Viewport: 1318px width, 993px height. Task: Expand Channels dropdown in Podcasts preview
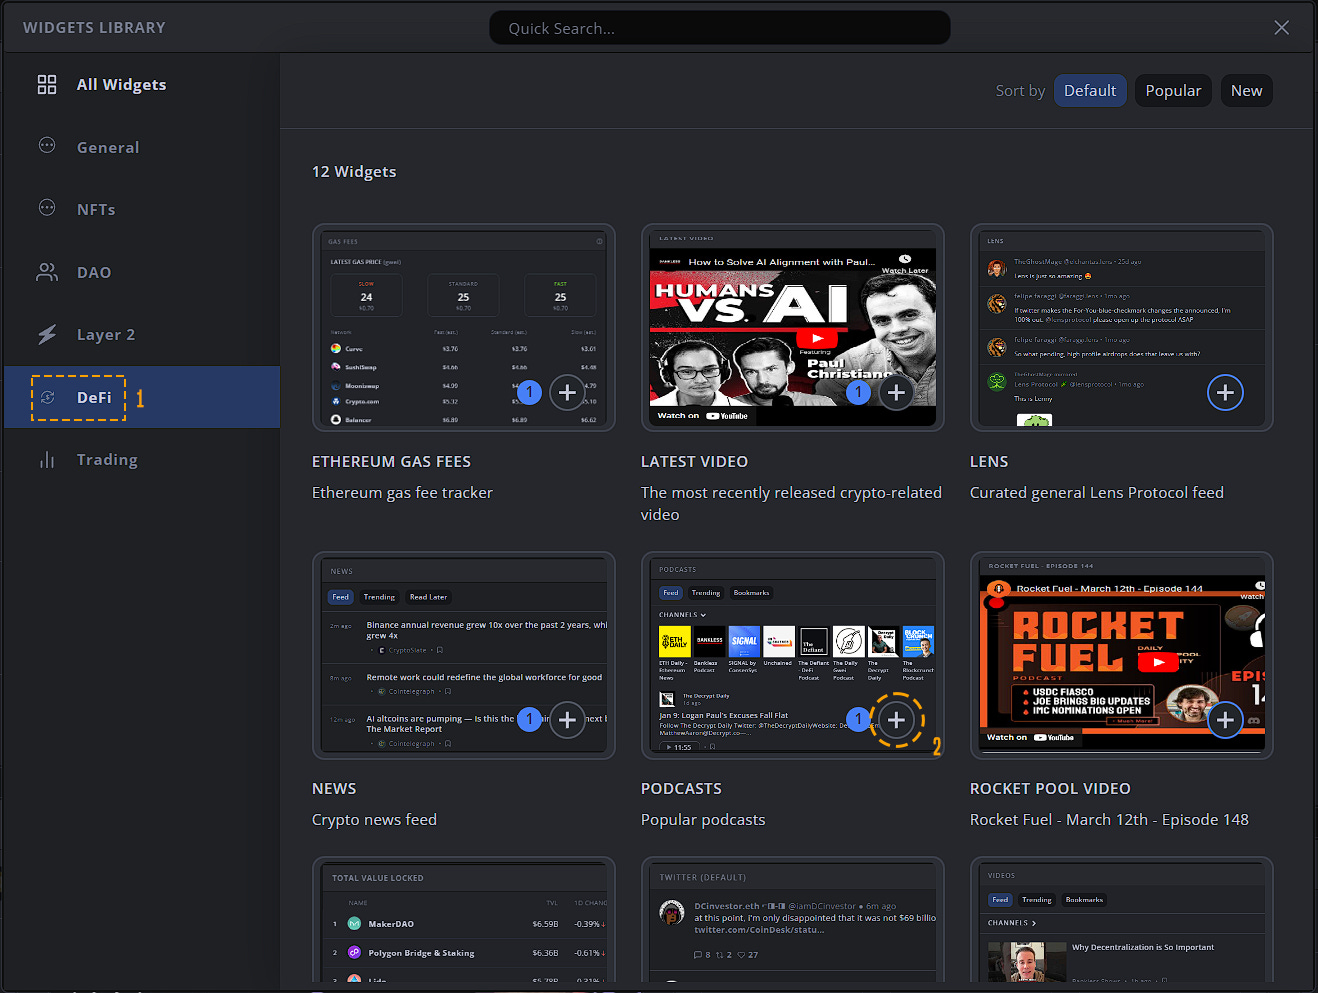[683, 615]
